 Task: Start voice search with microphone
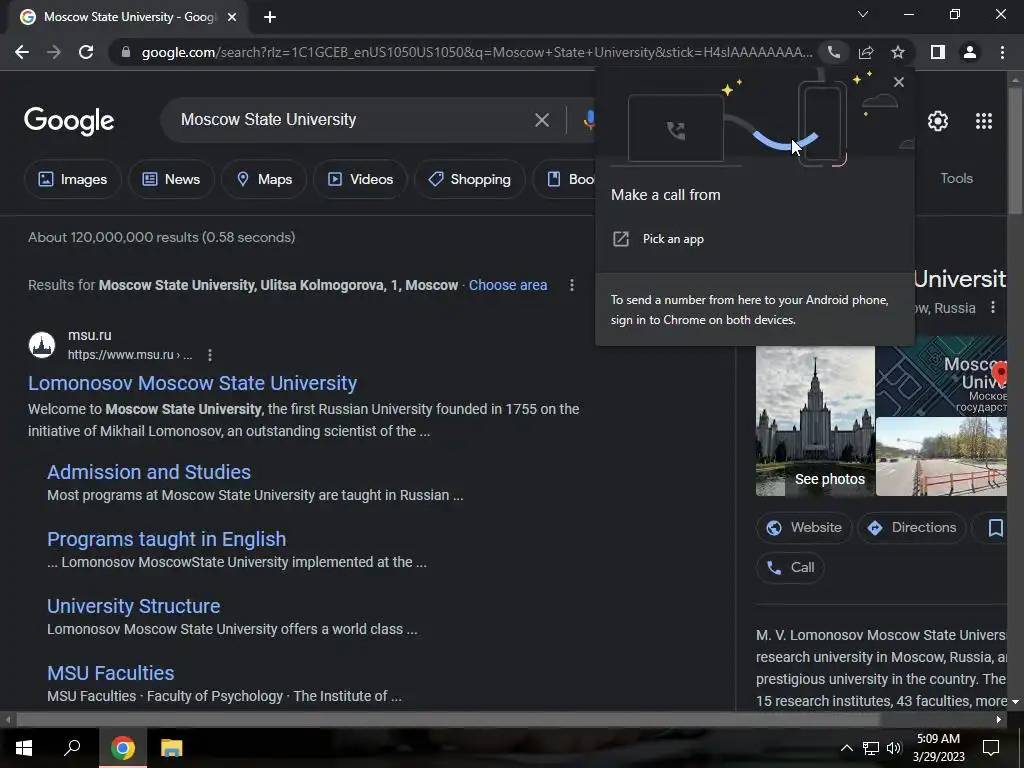(588, 120)
